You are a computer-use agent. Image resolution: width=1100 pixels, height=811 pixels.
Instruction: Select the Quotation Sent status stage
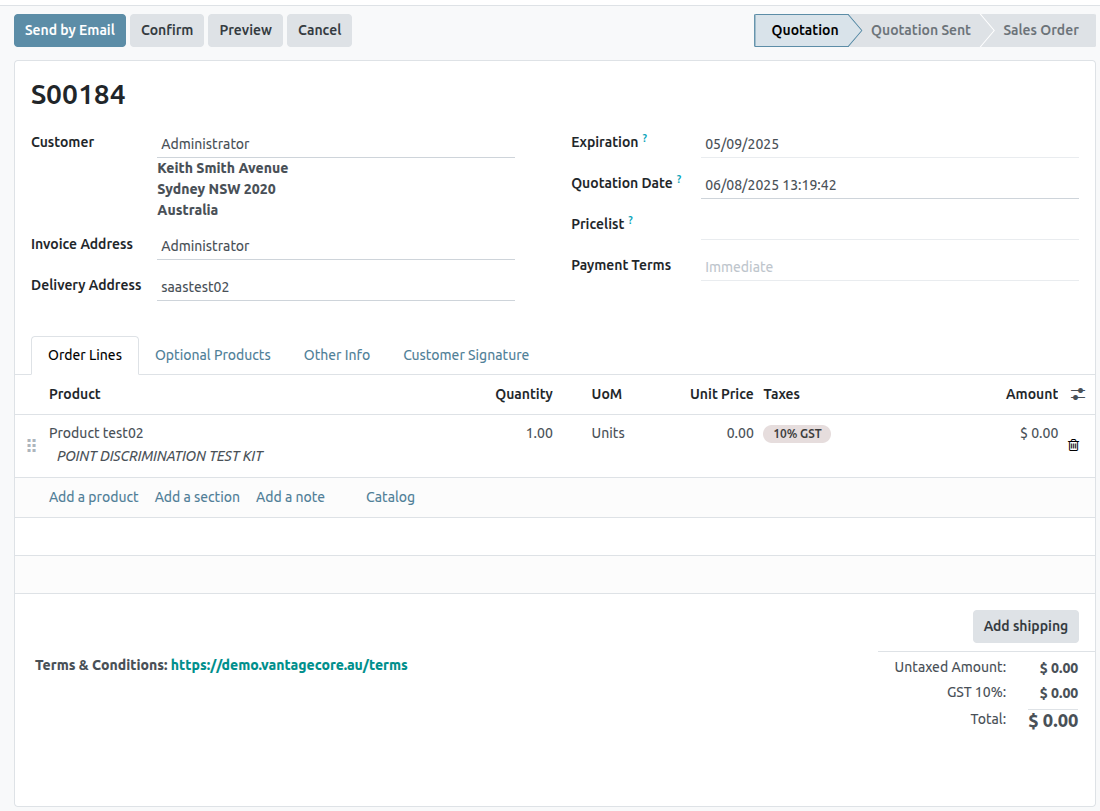click(920, 30)
